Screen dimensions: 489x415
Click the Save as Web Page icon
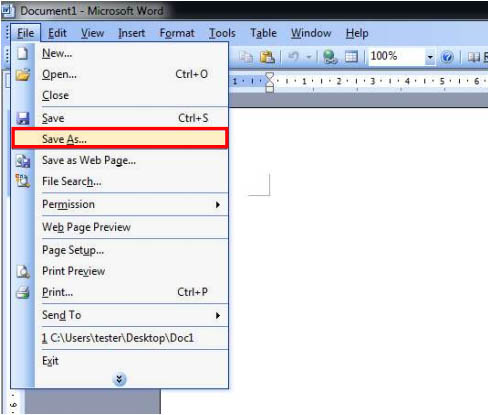click(23, 161)
